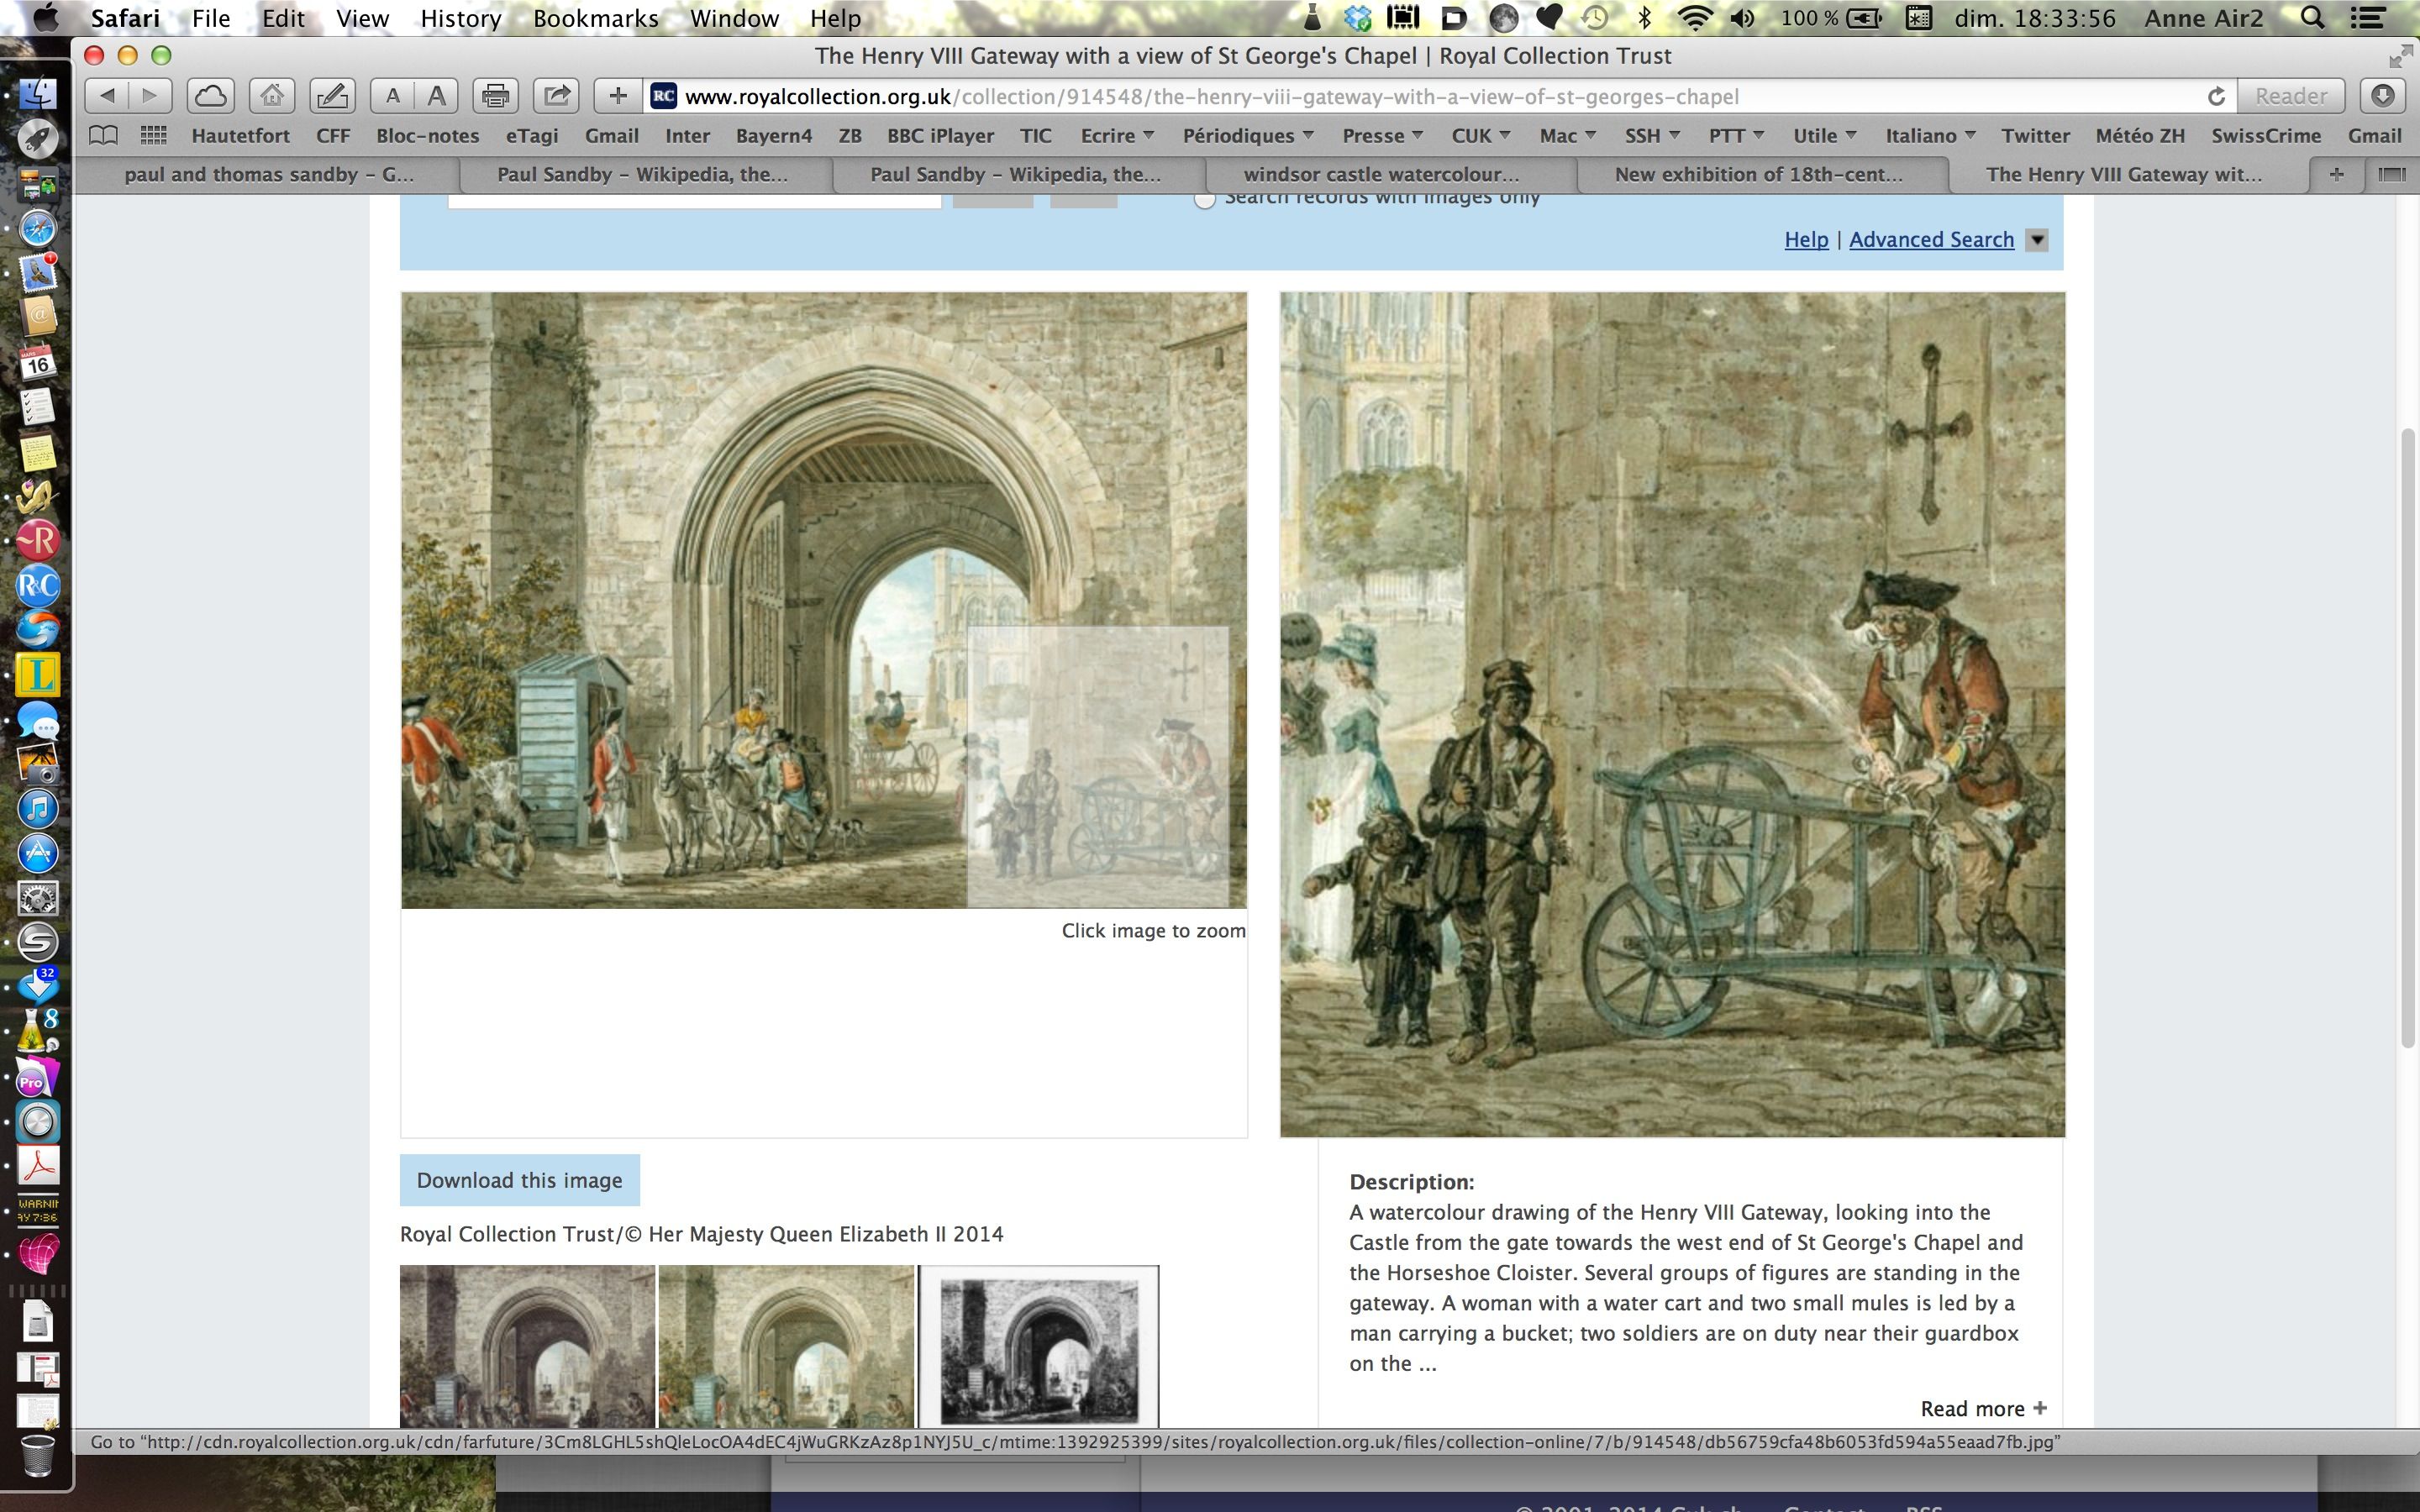Expand CUK bookmarks folder

coord(1481,135)
